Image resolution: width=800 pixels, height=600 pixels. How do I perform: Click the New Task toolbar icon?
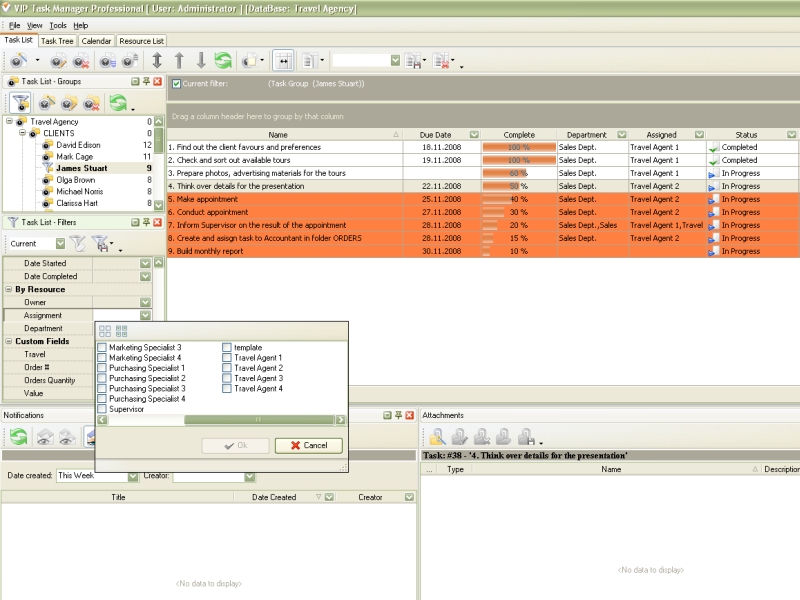(19, 61)
